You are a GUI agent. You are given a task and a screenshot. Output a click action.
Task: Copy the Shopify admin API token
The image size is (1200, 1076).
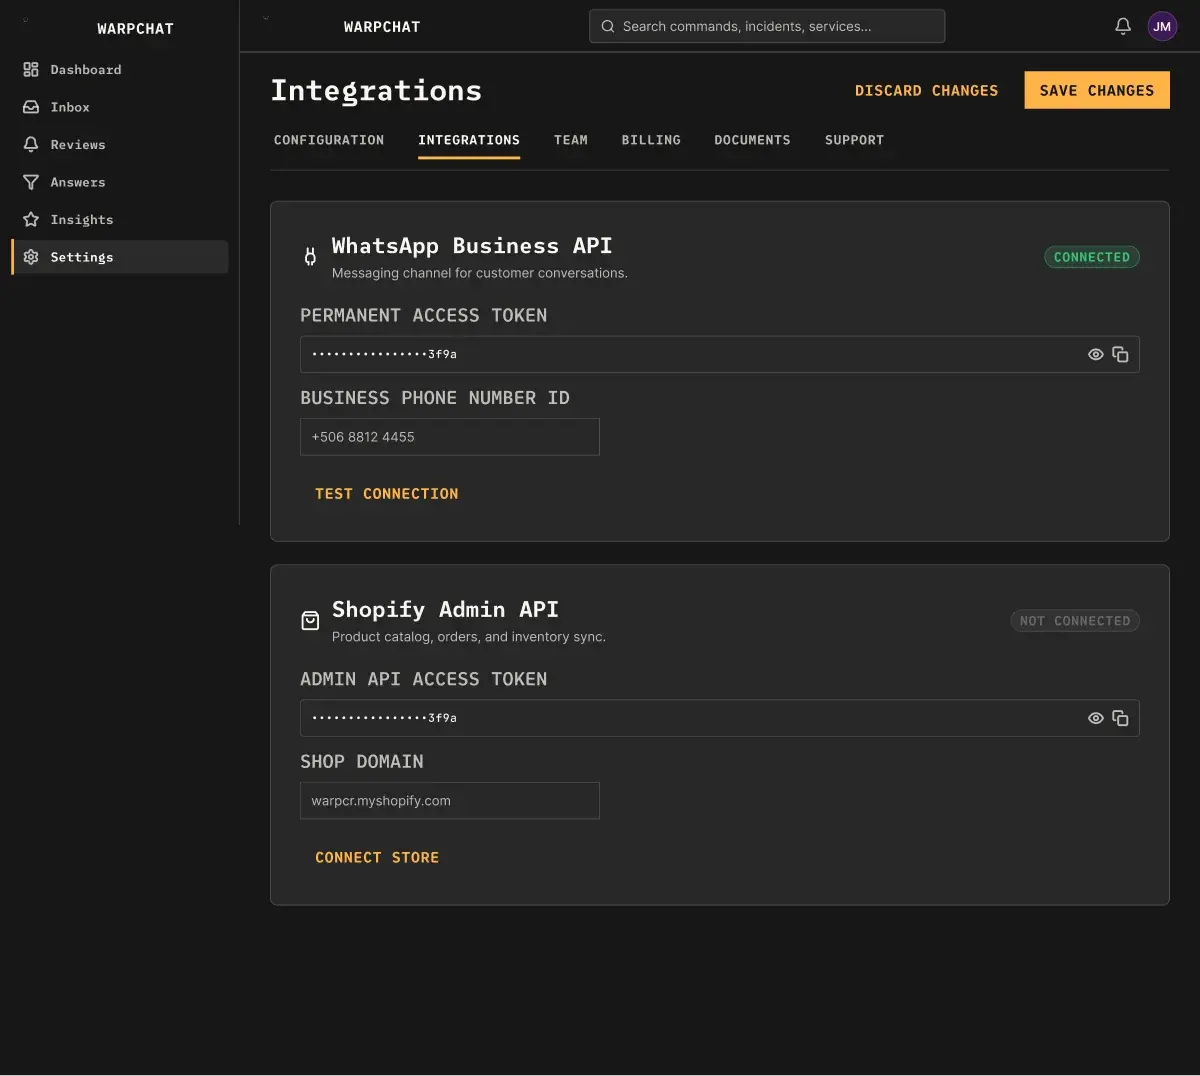pos(1120,719)
